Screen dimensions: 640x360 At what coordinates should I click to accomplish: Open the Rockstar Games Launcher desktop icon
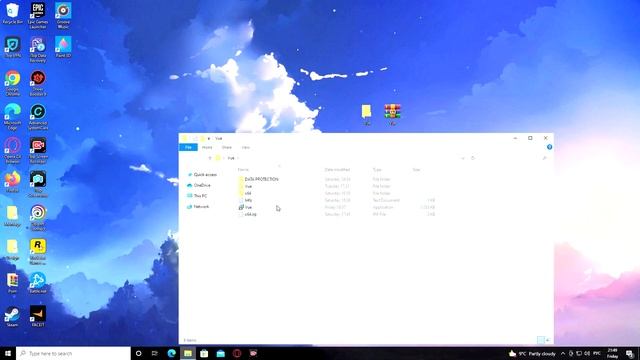38,251
